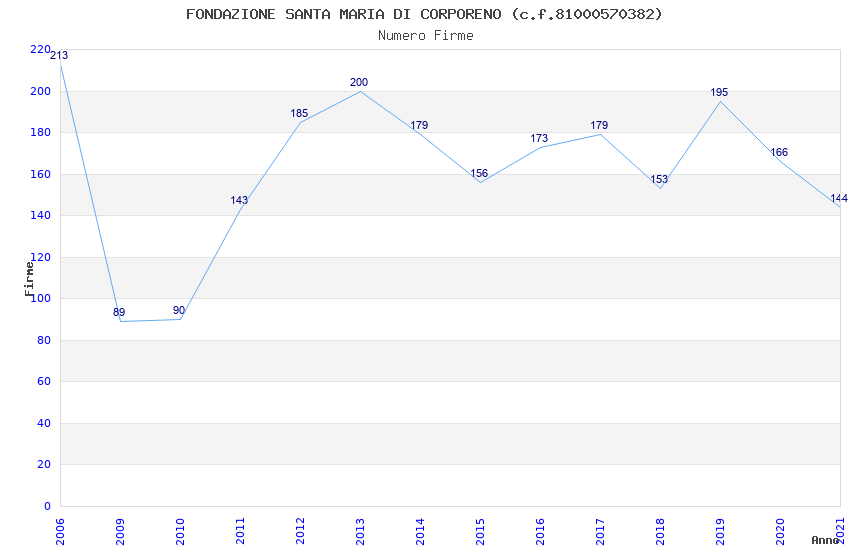This screenshot has height=550, width=850.
Task: Select the data label 213 for 2006
Action: pyautogui.click(x=59, y=55)
